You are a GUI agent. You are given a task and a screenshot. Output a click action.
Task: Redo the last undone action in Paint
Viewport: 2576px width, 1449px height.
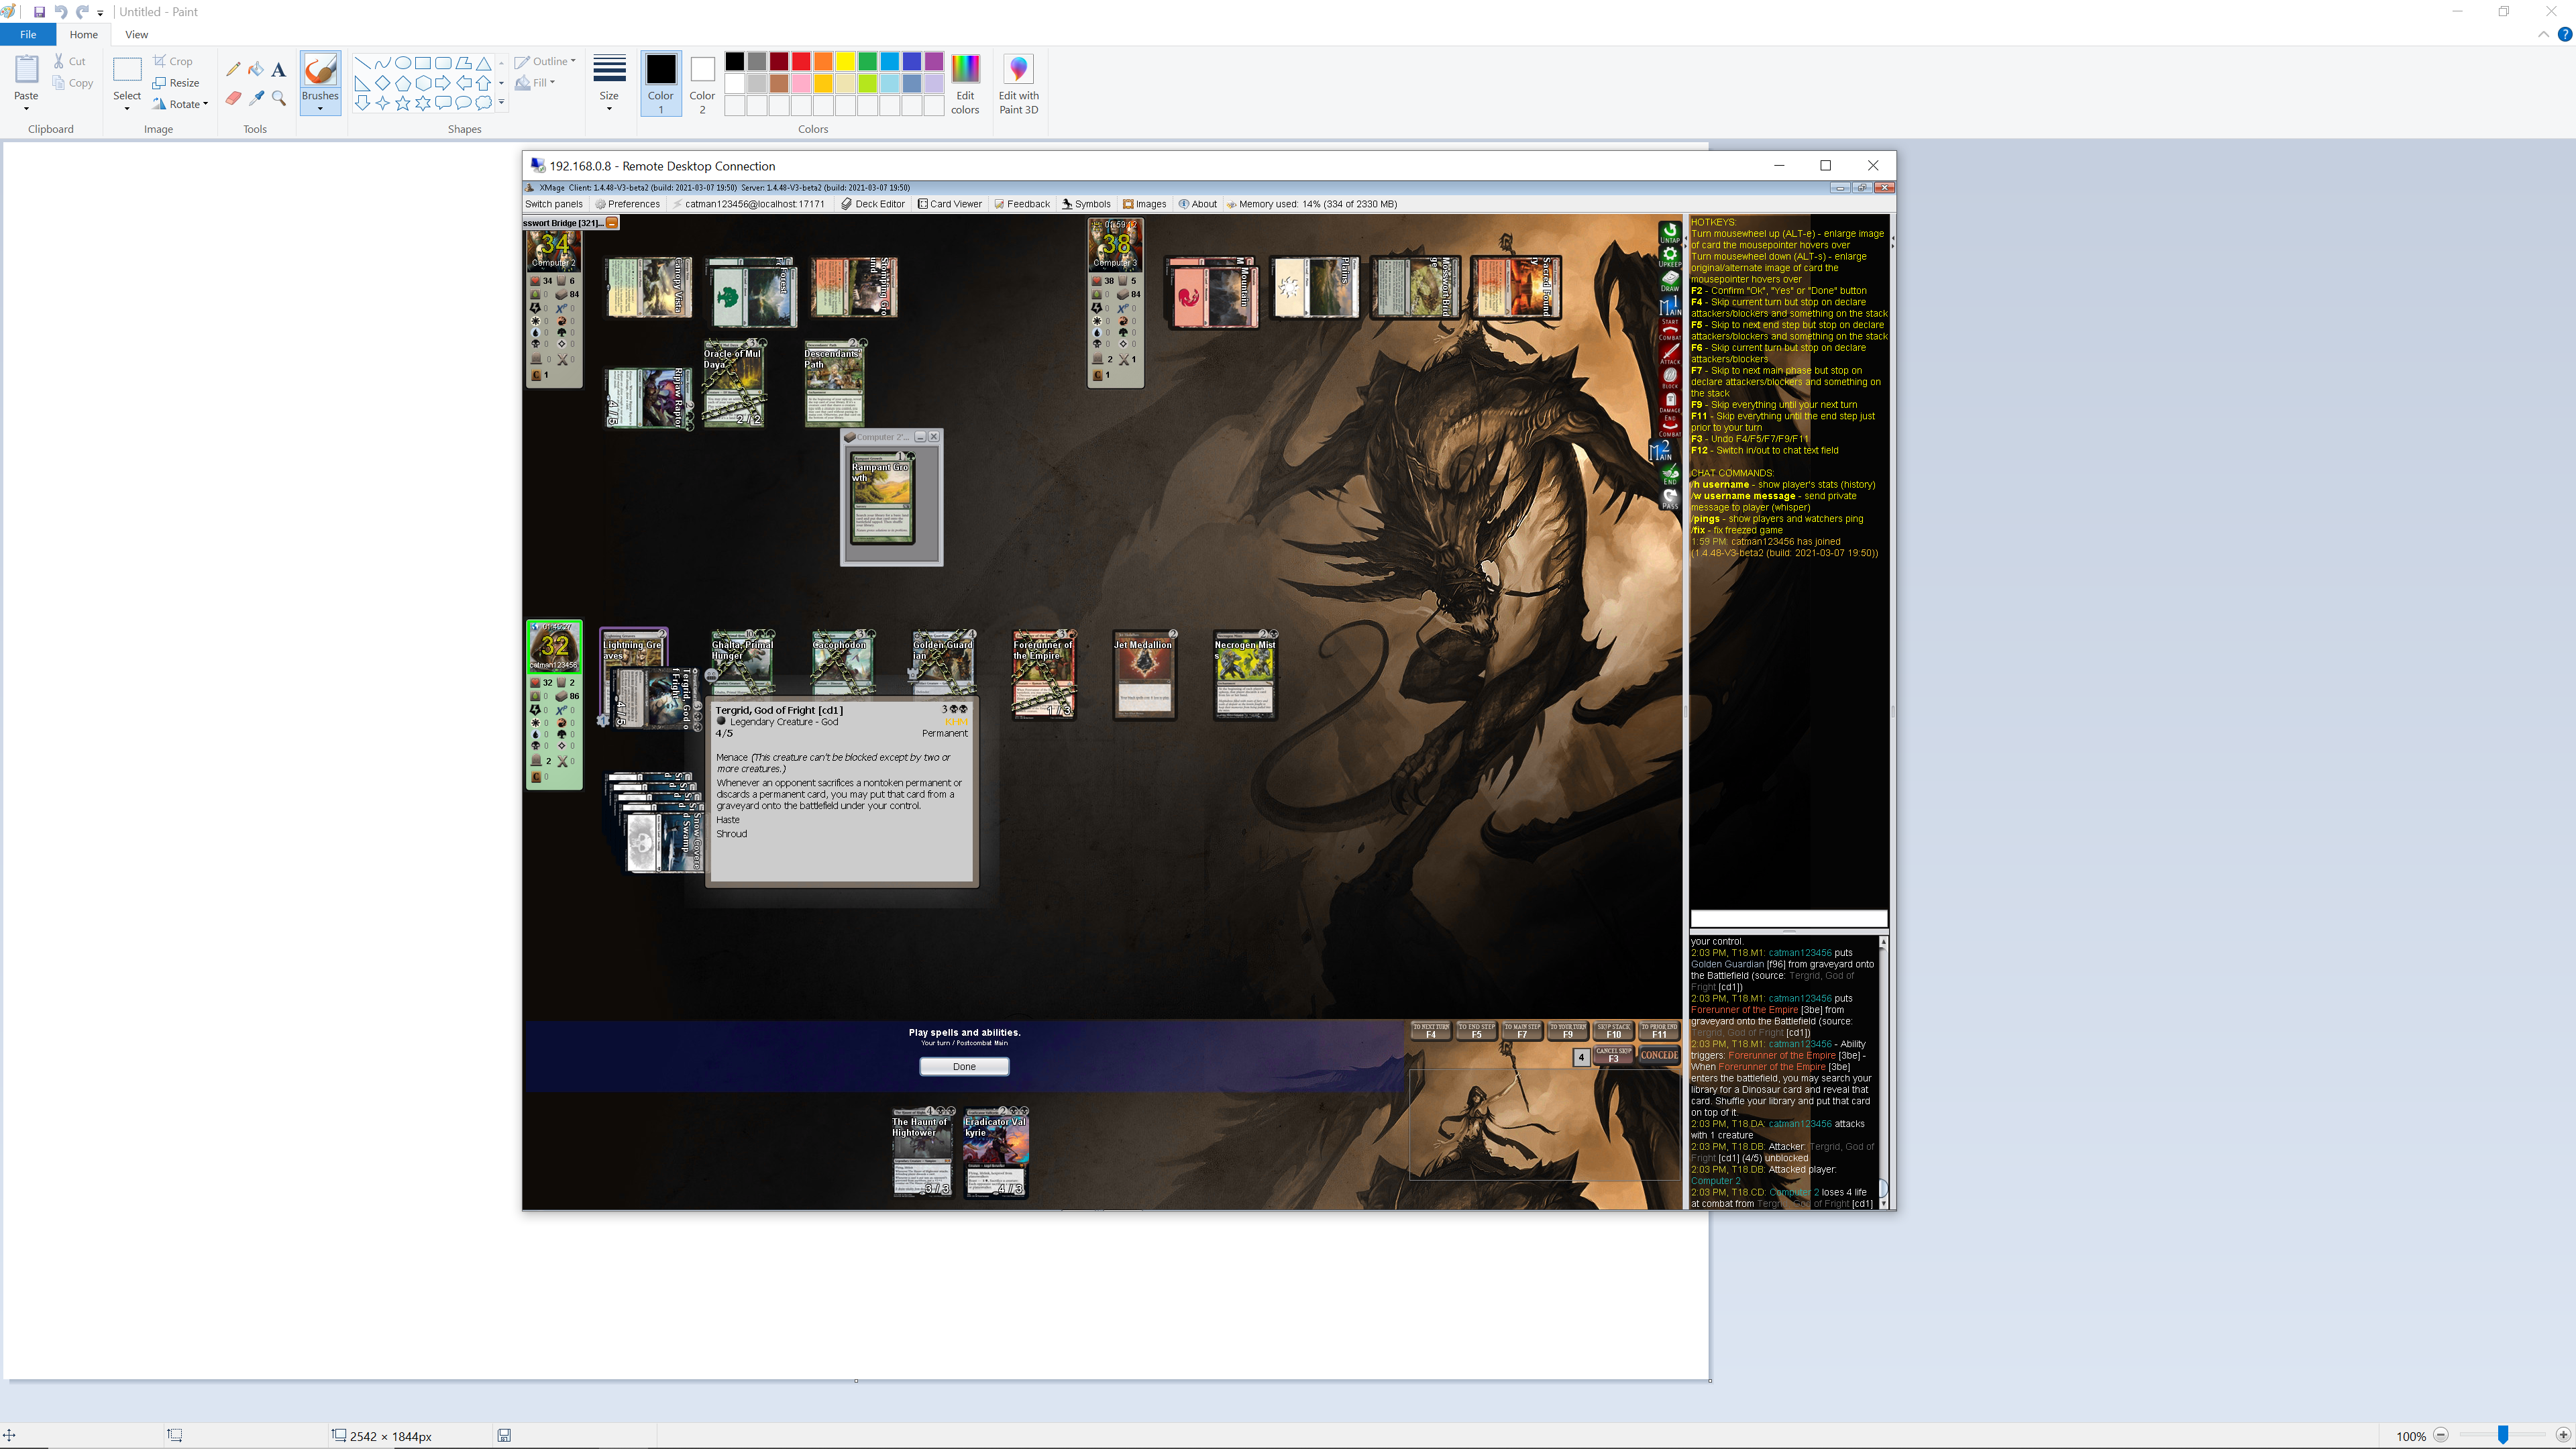point(82,12)
